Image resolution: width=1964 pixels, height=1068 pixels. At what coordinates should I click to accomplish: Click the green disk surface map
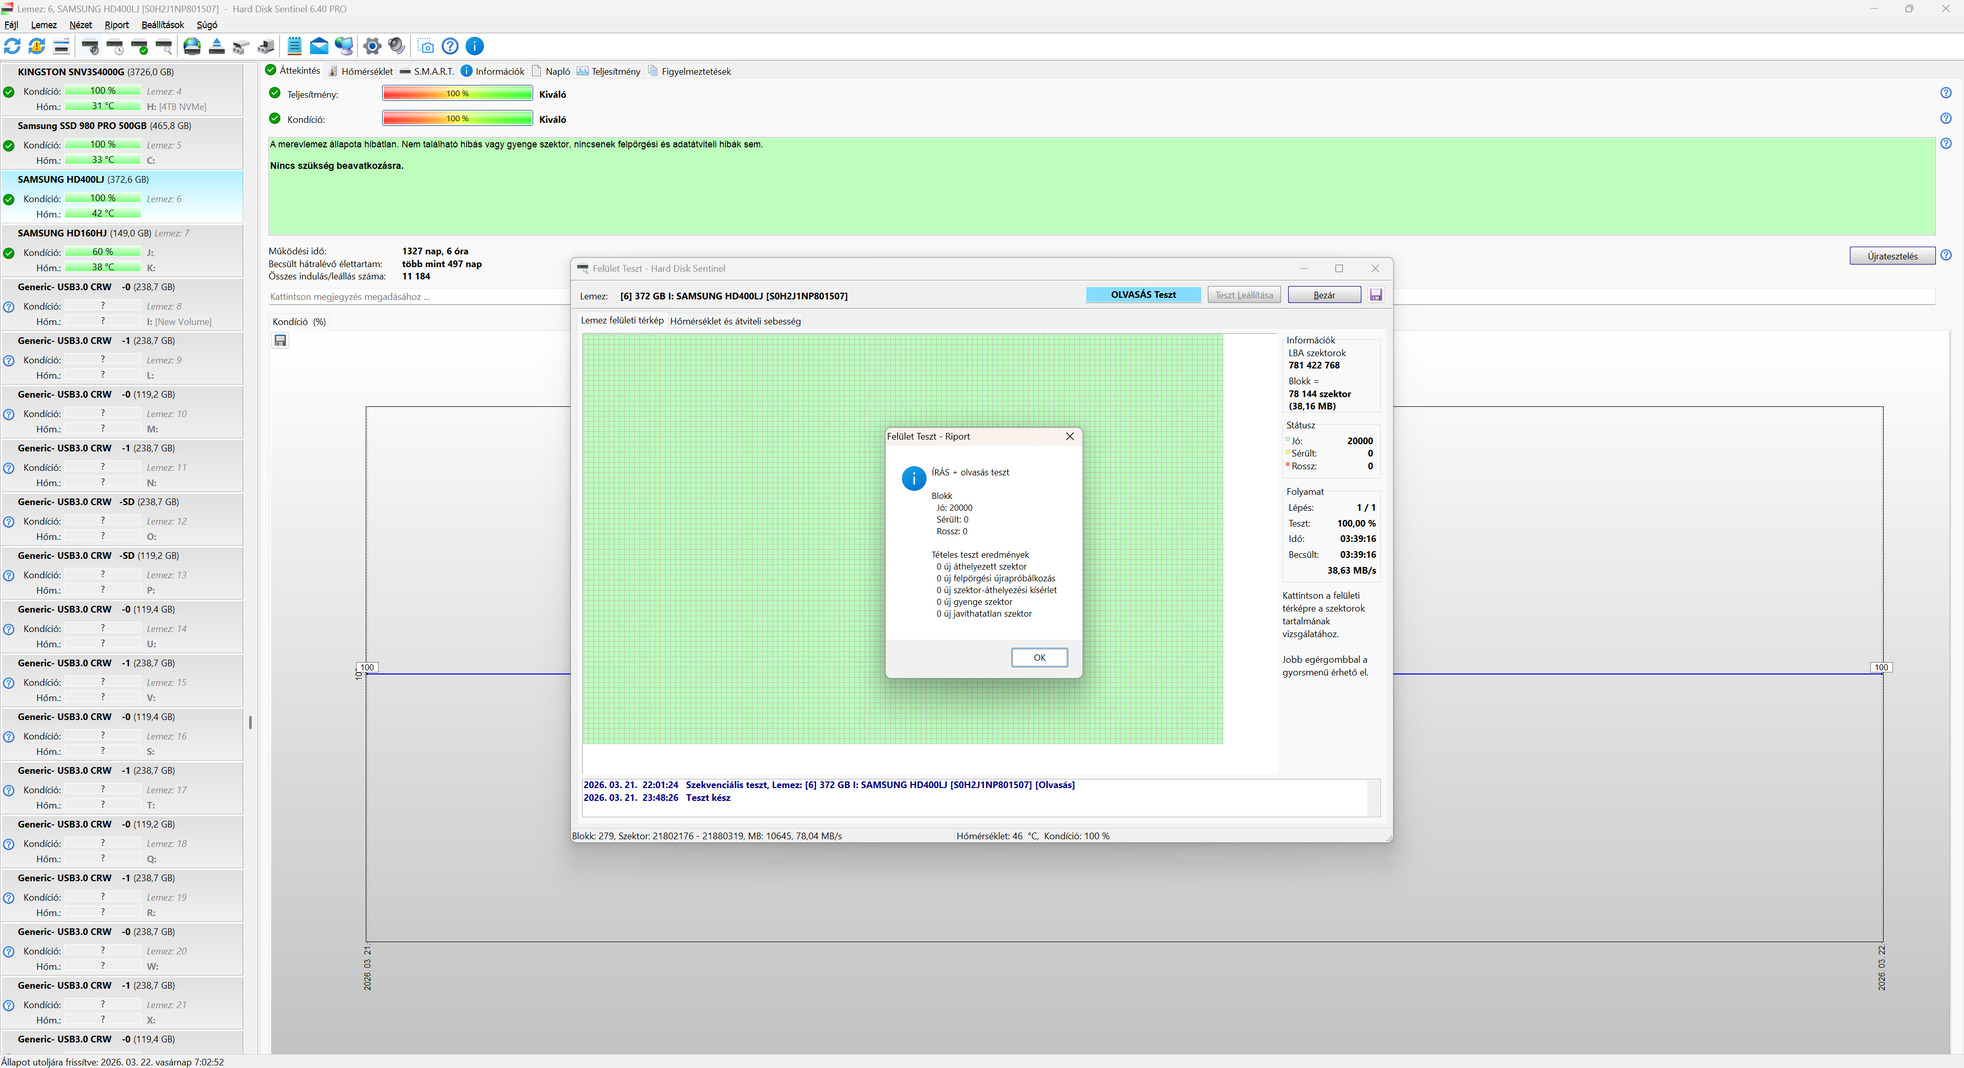[902, 539]
